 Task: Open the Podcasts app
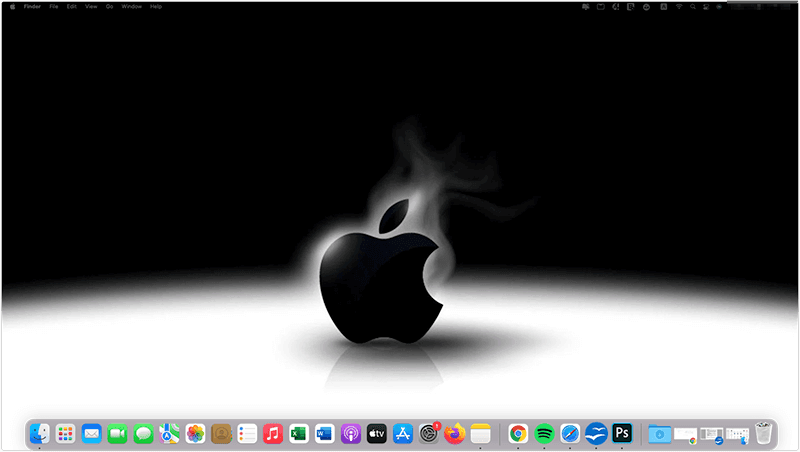point(351,433)
